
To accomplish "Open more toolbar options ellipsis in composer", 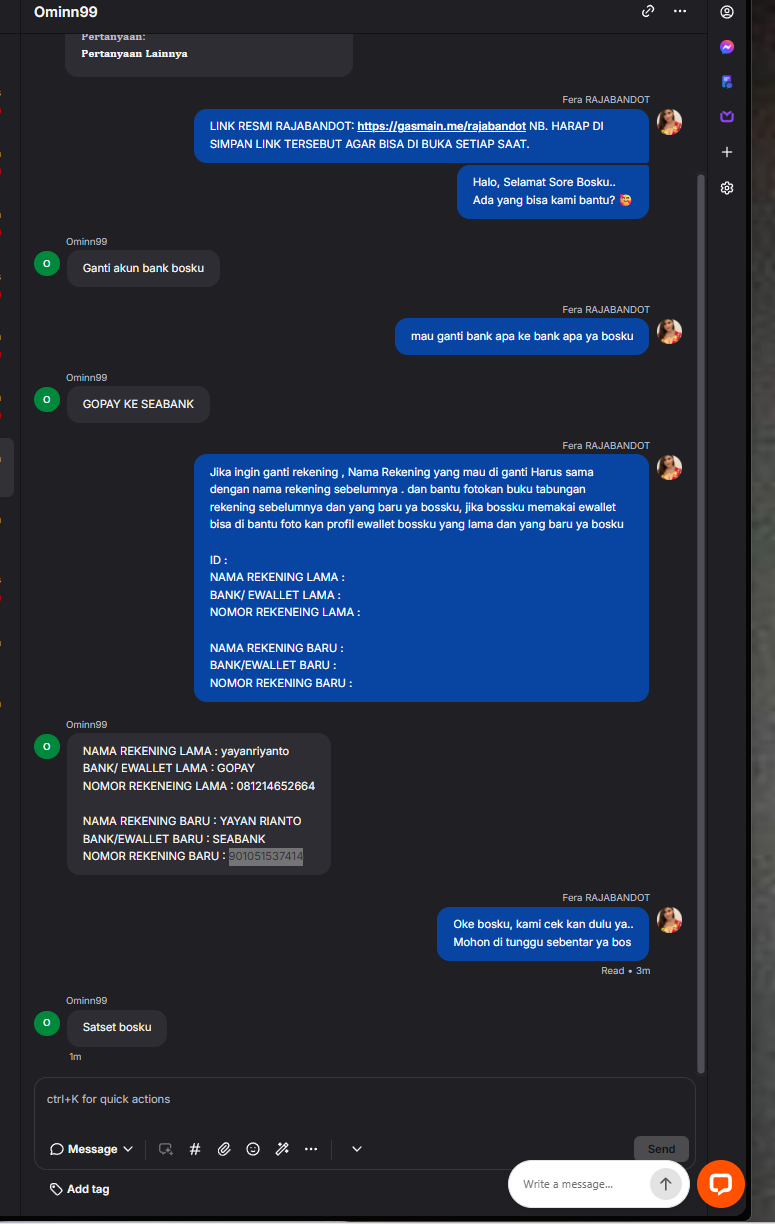I will pos(311,1149).
